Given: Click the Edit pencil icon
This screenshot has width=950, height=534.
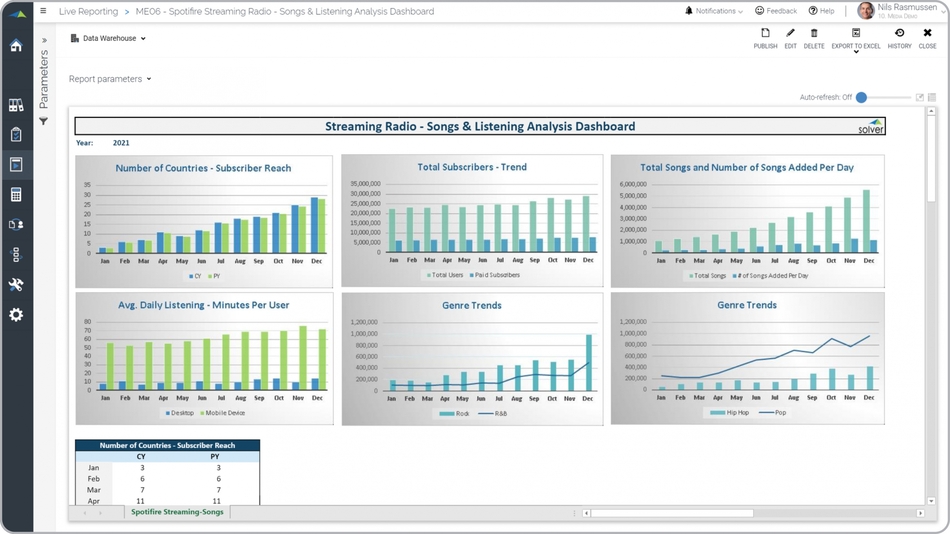Looking at the screenshot, I should [x=790, y=38].
